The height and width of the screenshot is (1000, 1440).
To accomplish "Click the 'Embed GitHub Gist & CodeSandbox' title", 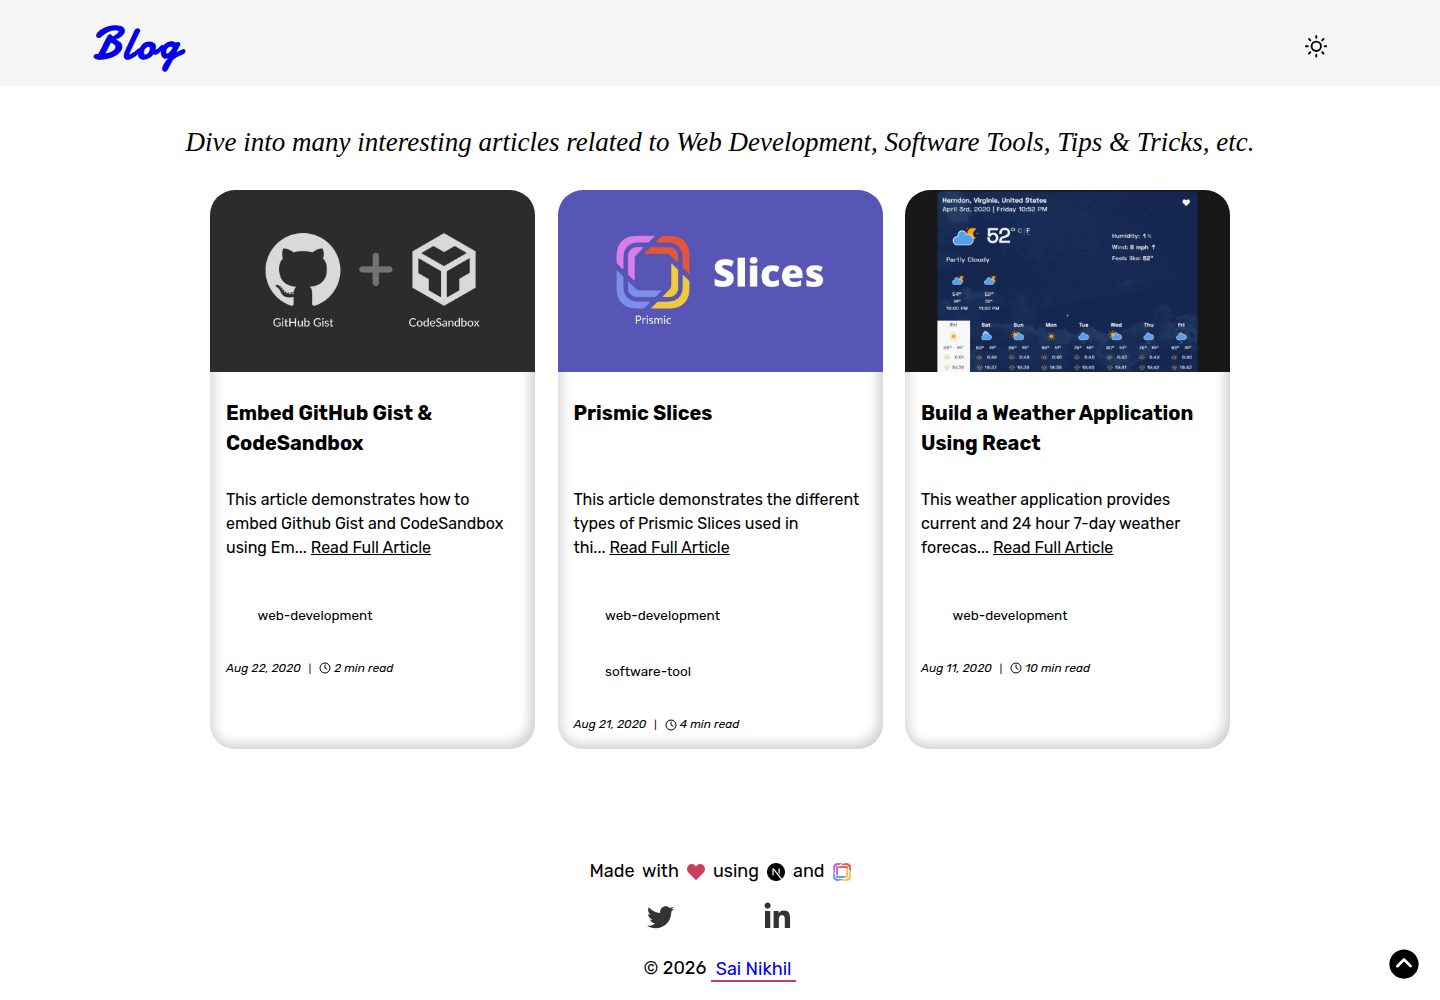I will click(329, 428).
